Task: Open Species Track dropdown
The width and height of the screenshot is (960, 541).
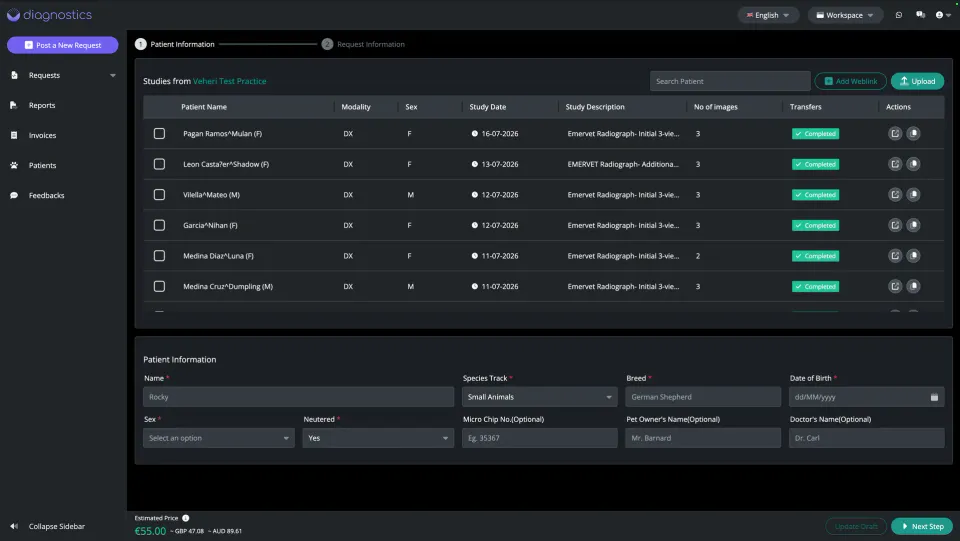Action: (x=539, y=397)
